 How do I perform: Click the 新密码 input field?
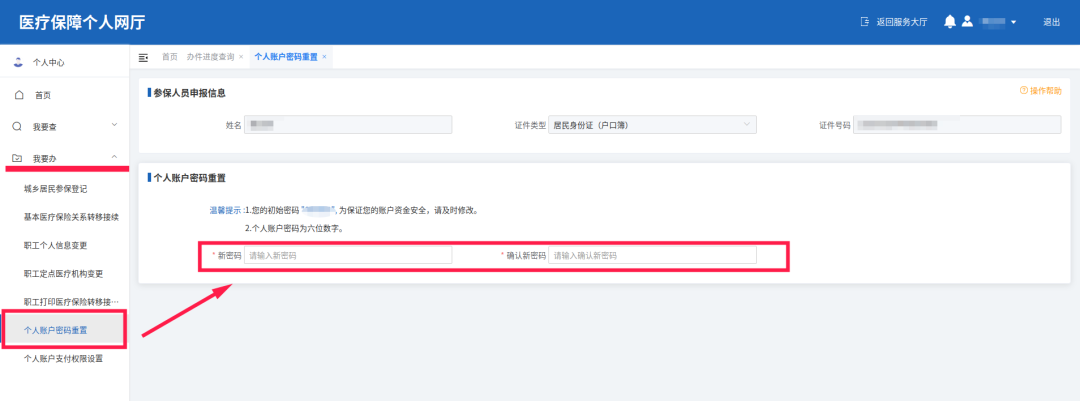tap(348, 256)
